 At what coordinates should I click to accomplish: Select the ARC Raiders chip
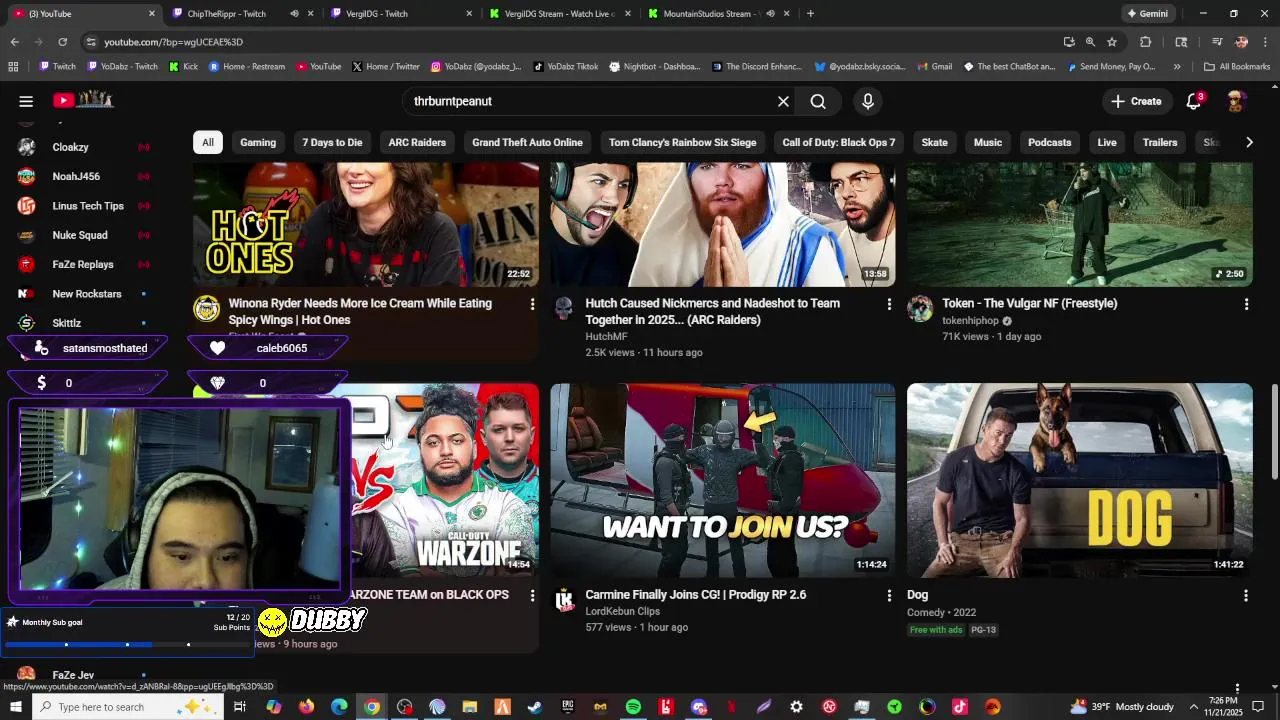click(417, 142)
